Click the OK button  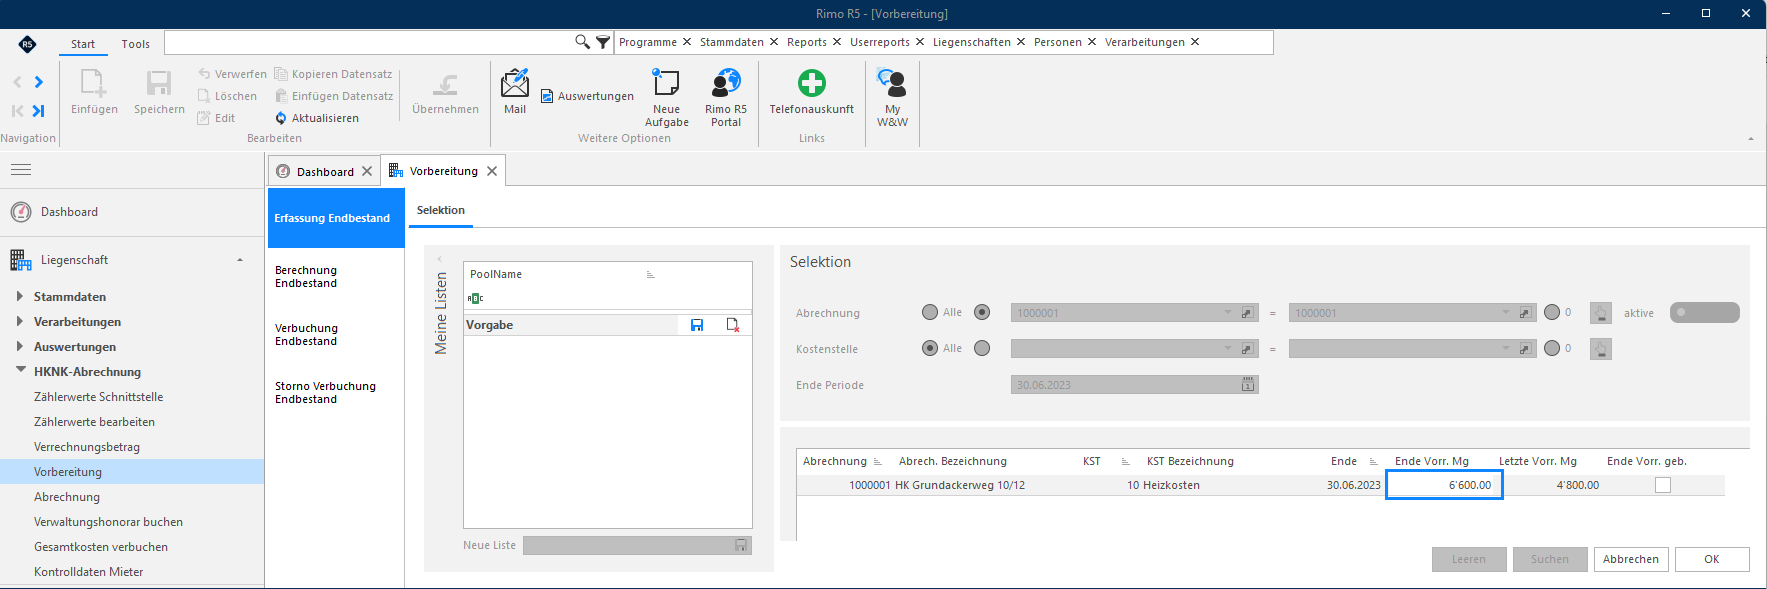[x=1712, y=559]
